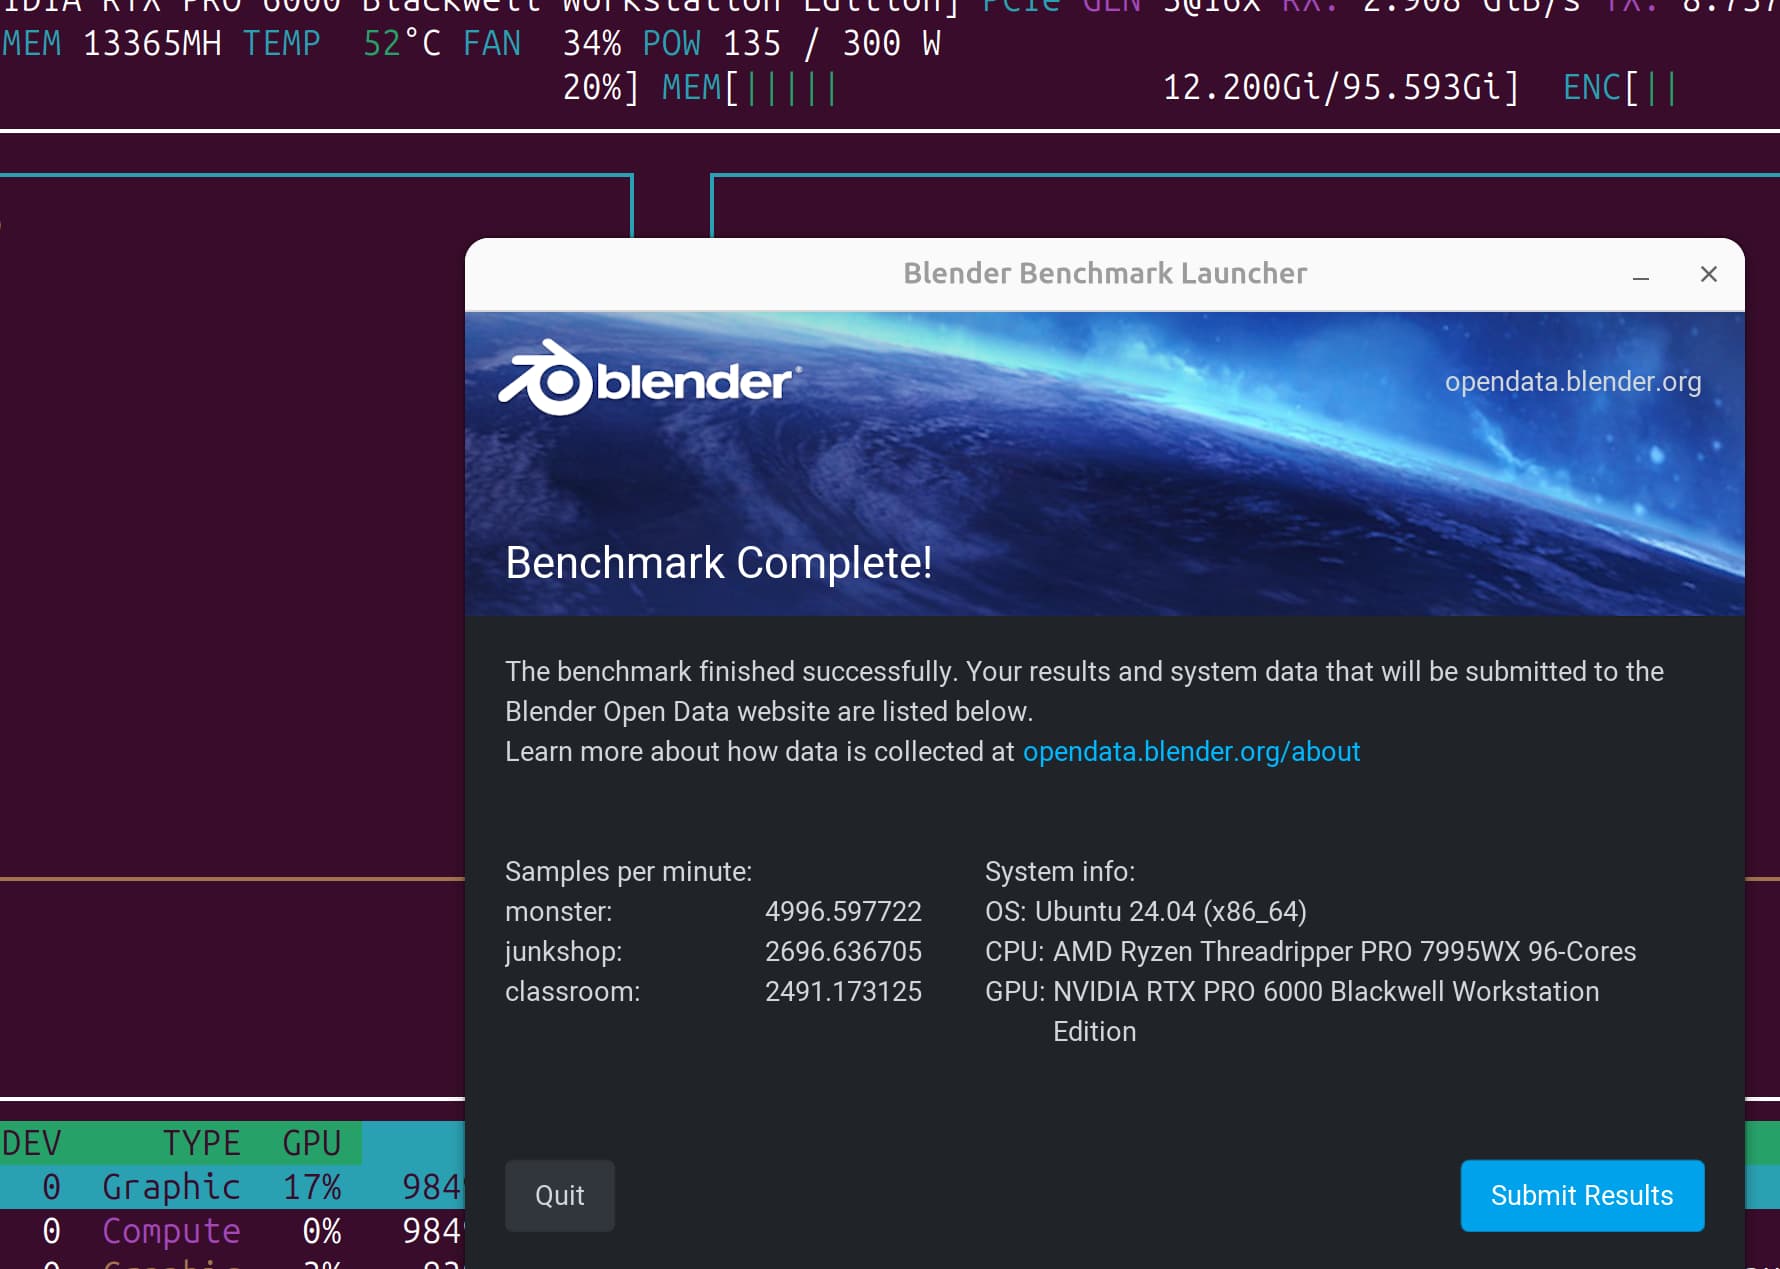Select the classroom score 2491.173125
Viewport: 1780px width, 1269px height.
(842, 991)
